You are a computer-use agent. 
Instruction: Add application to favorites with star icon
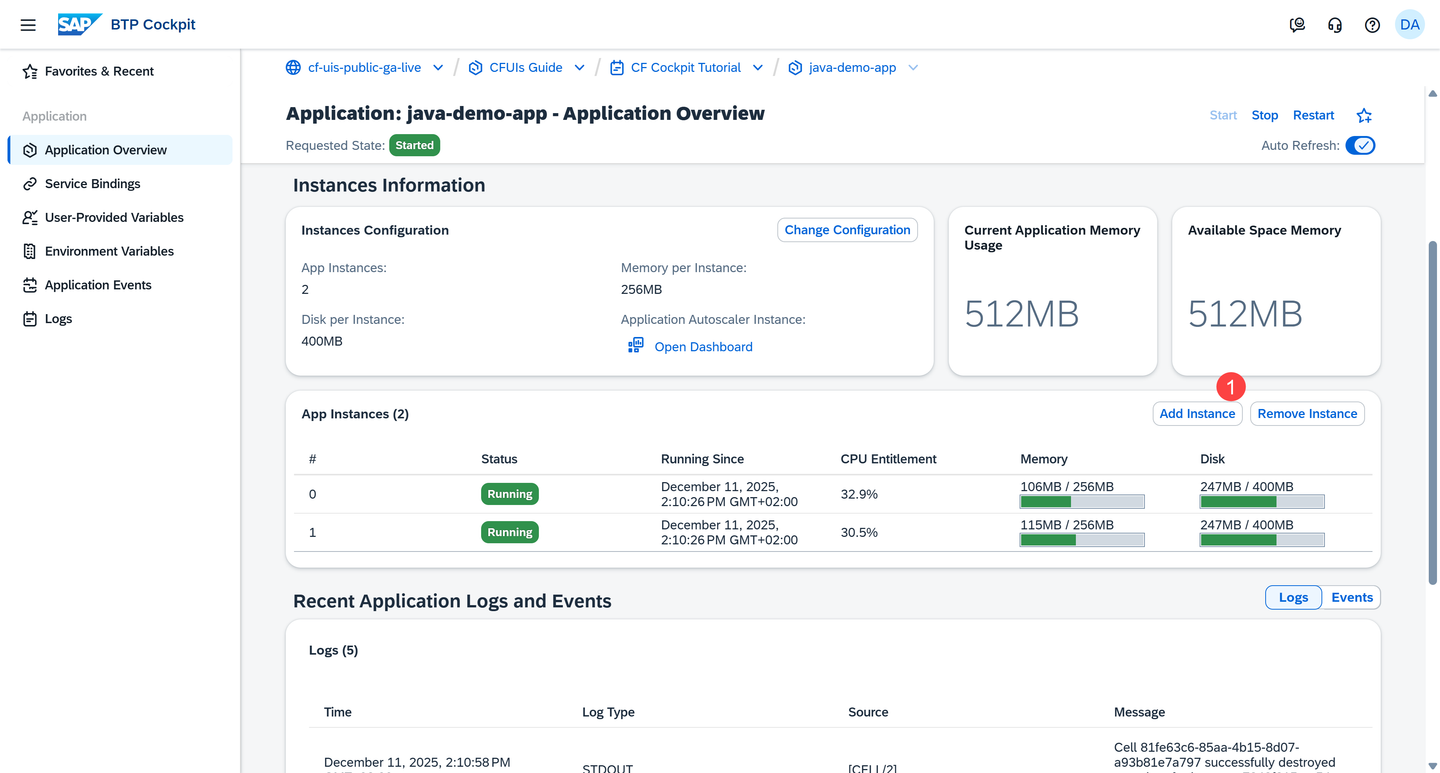(1364, 115)
